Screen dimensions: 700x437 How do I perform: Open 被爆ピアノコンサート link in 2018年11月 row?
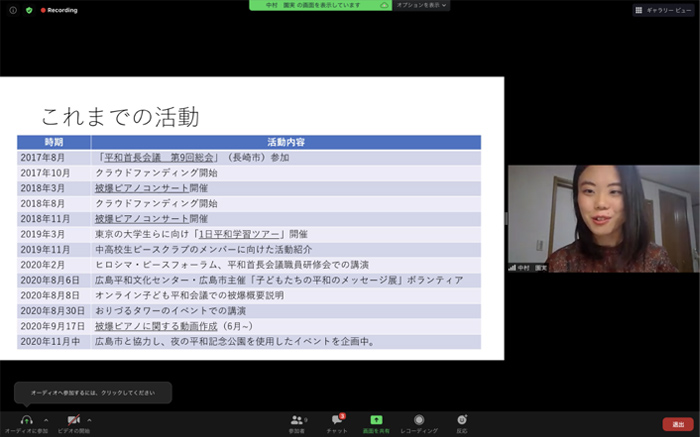(142, 219)
